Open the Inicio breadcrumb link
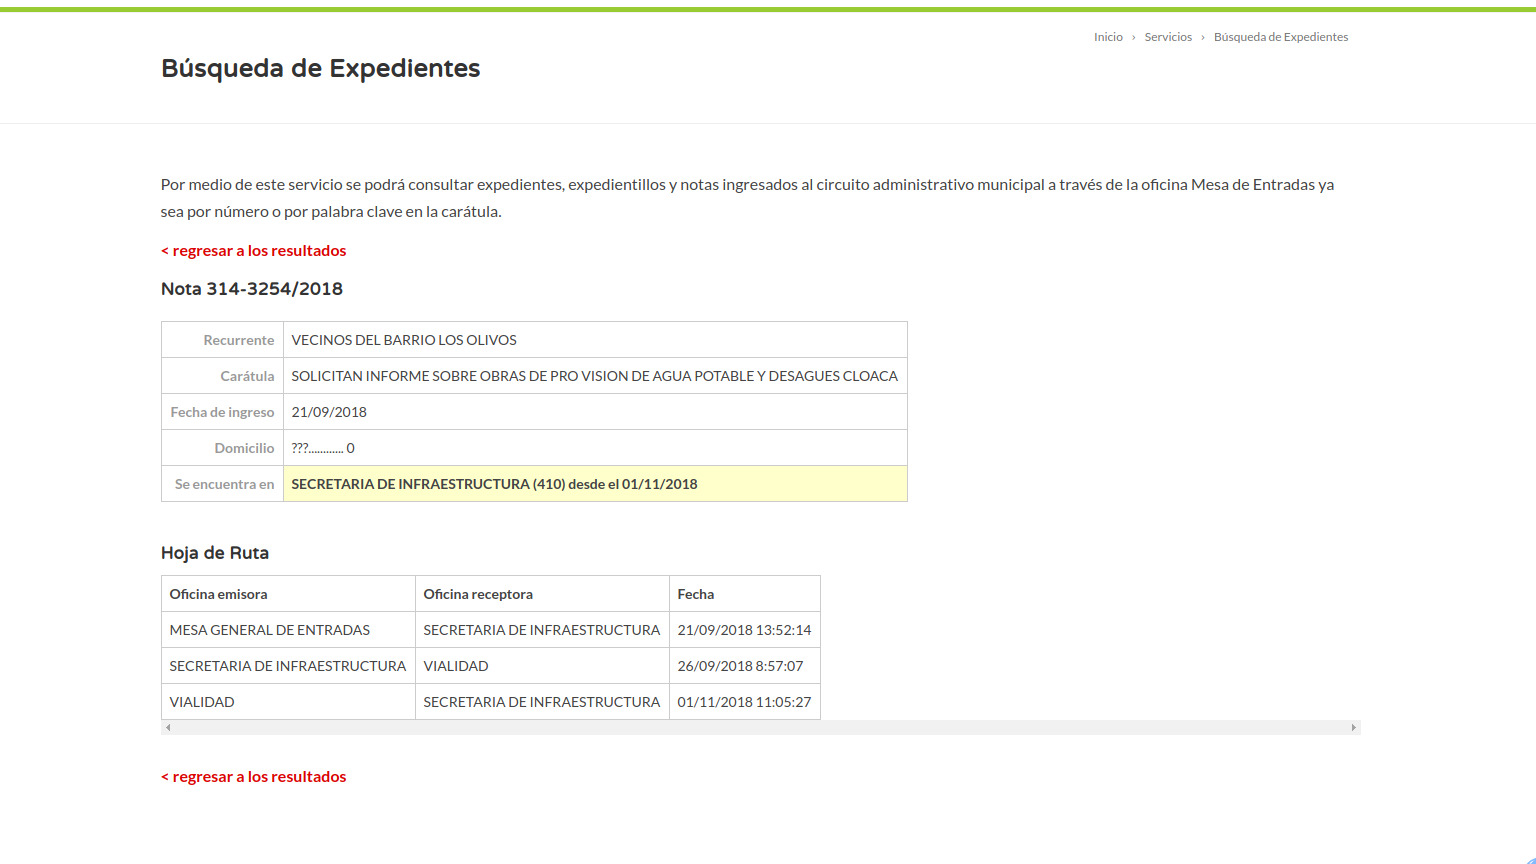 tap(1108, 37)
